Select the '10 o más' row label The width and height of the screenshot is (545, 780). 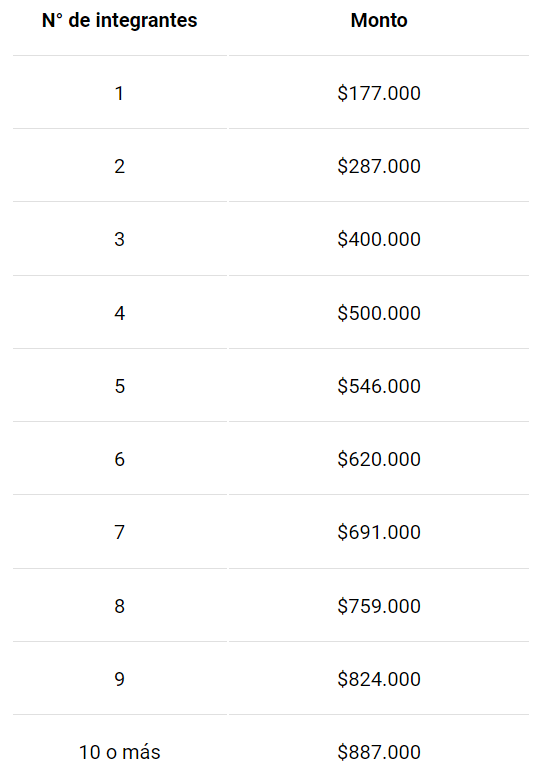pos(119,752)
